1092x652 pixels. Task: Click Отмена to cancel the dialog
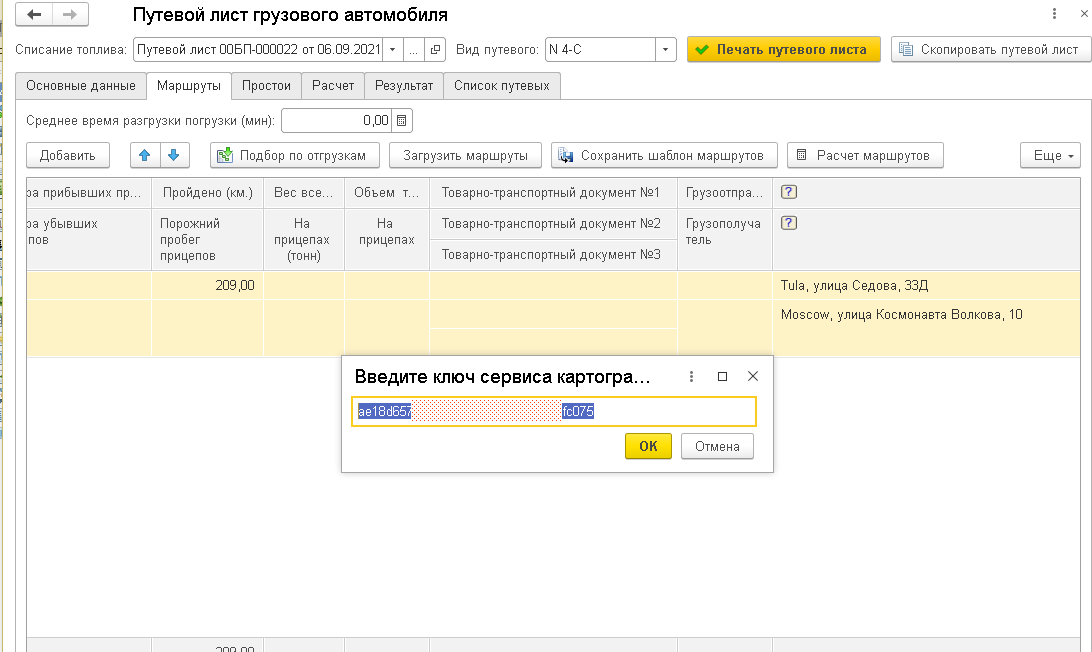point(717,446)
